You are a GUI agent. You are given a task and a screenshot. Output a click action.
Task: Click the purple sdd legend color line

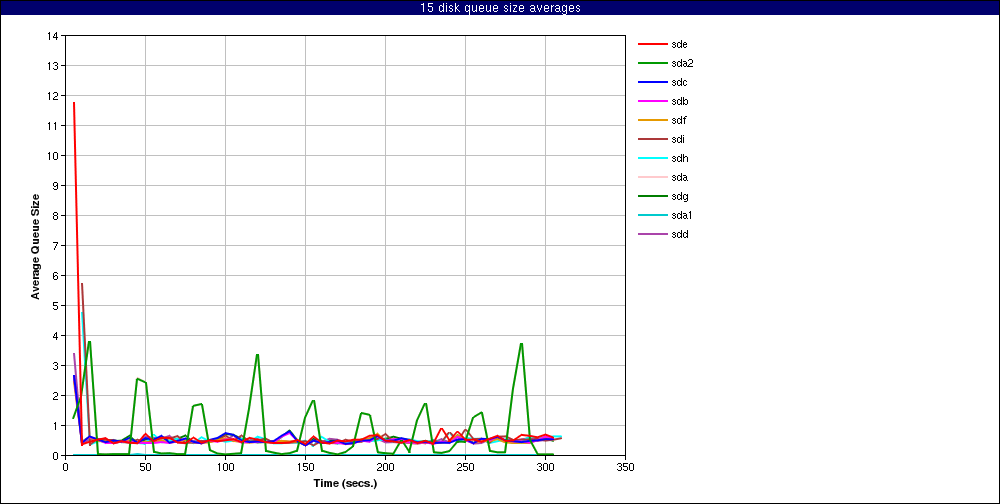pyautogui.click(x=652, y=235)
